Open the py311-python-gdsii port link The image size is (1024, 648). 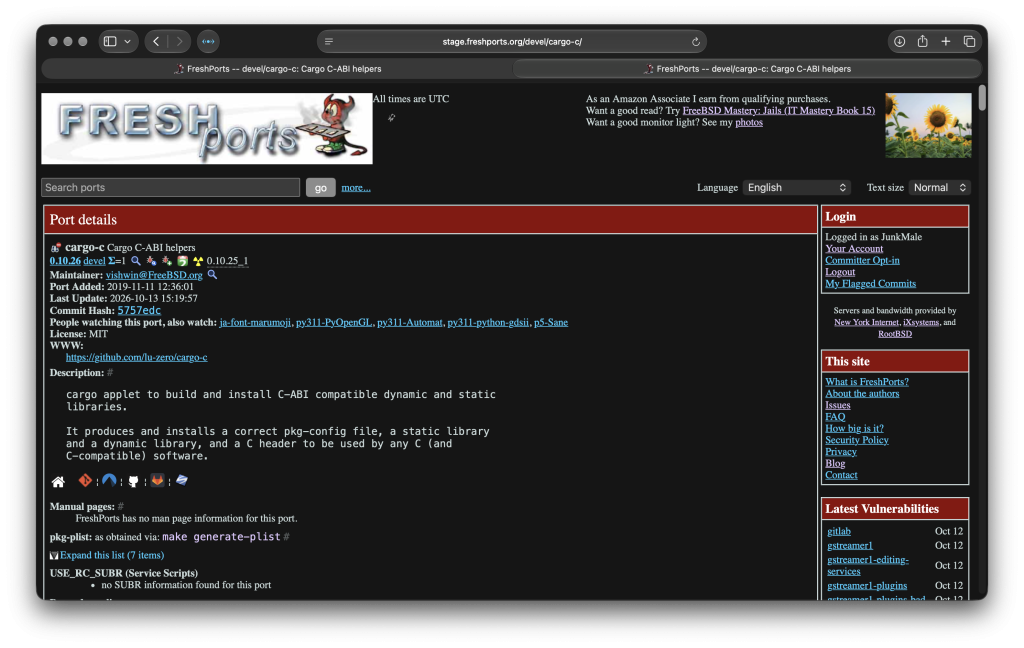tap(488, 322)
